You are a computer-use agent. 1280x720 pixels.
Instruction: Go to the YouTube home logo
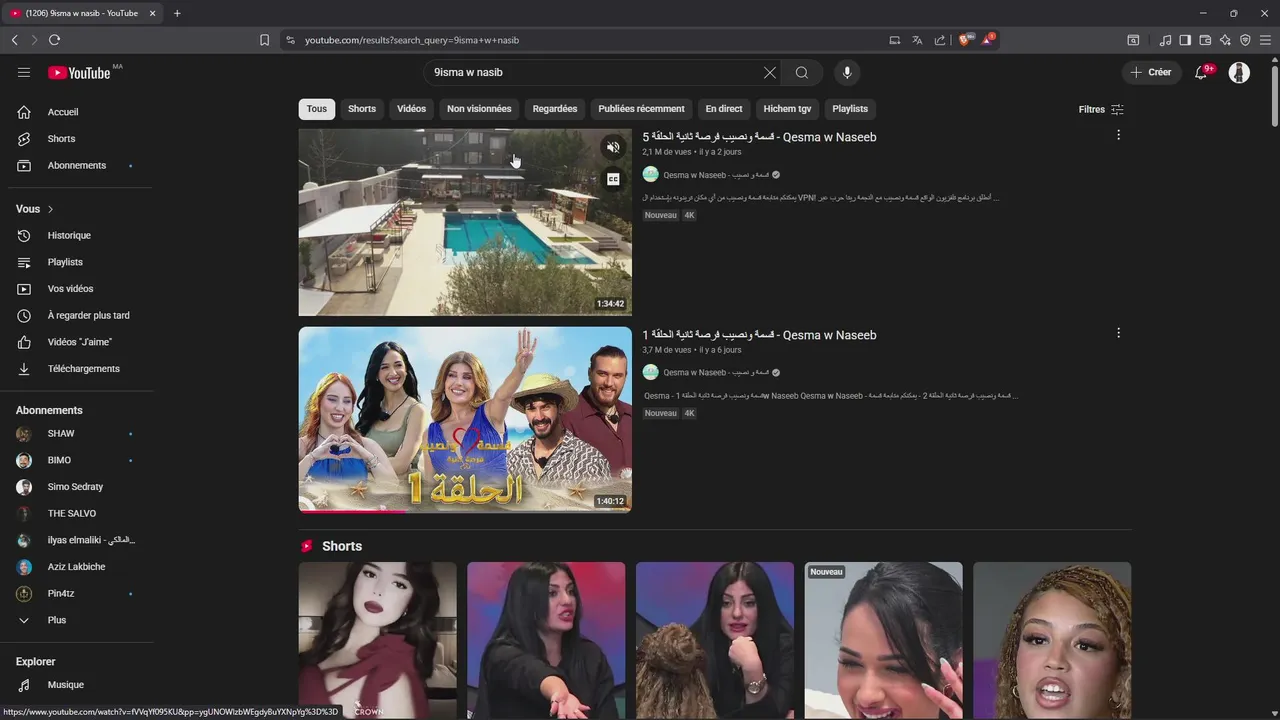(x=79, y=73)
